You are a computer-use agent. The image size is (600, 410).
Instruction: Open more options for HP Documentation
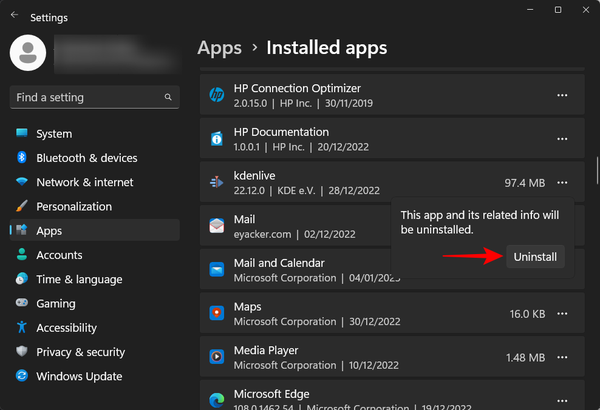point(562,139)
